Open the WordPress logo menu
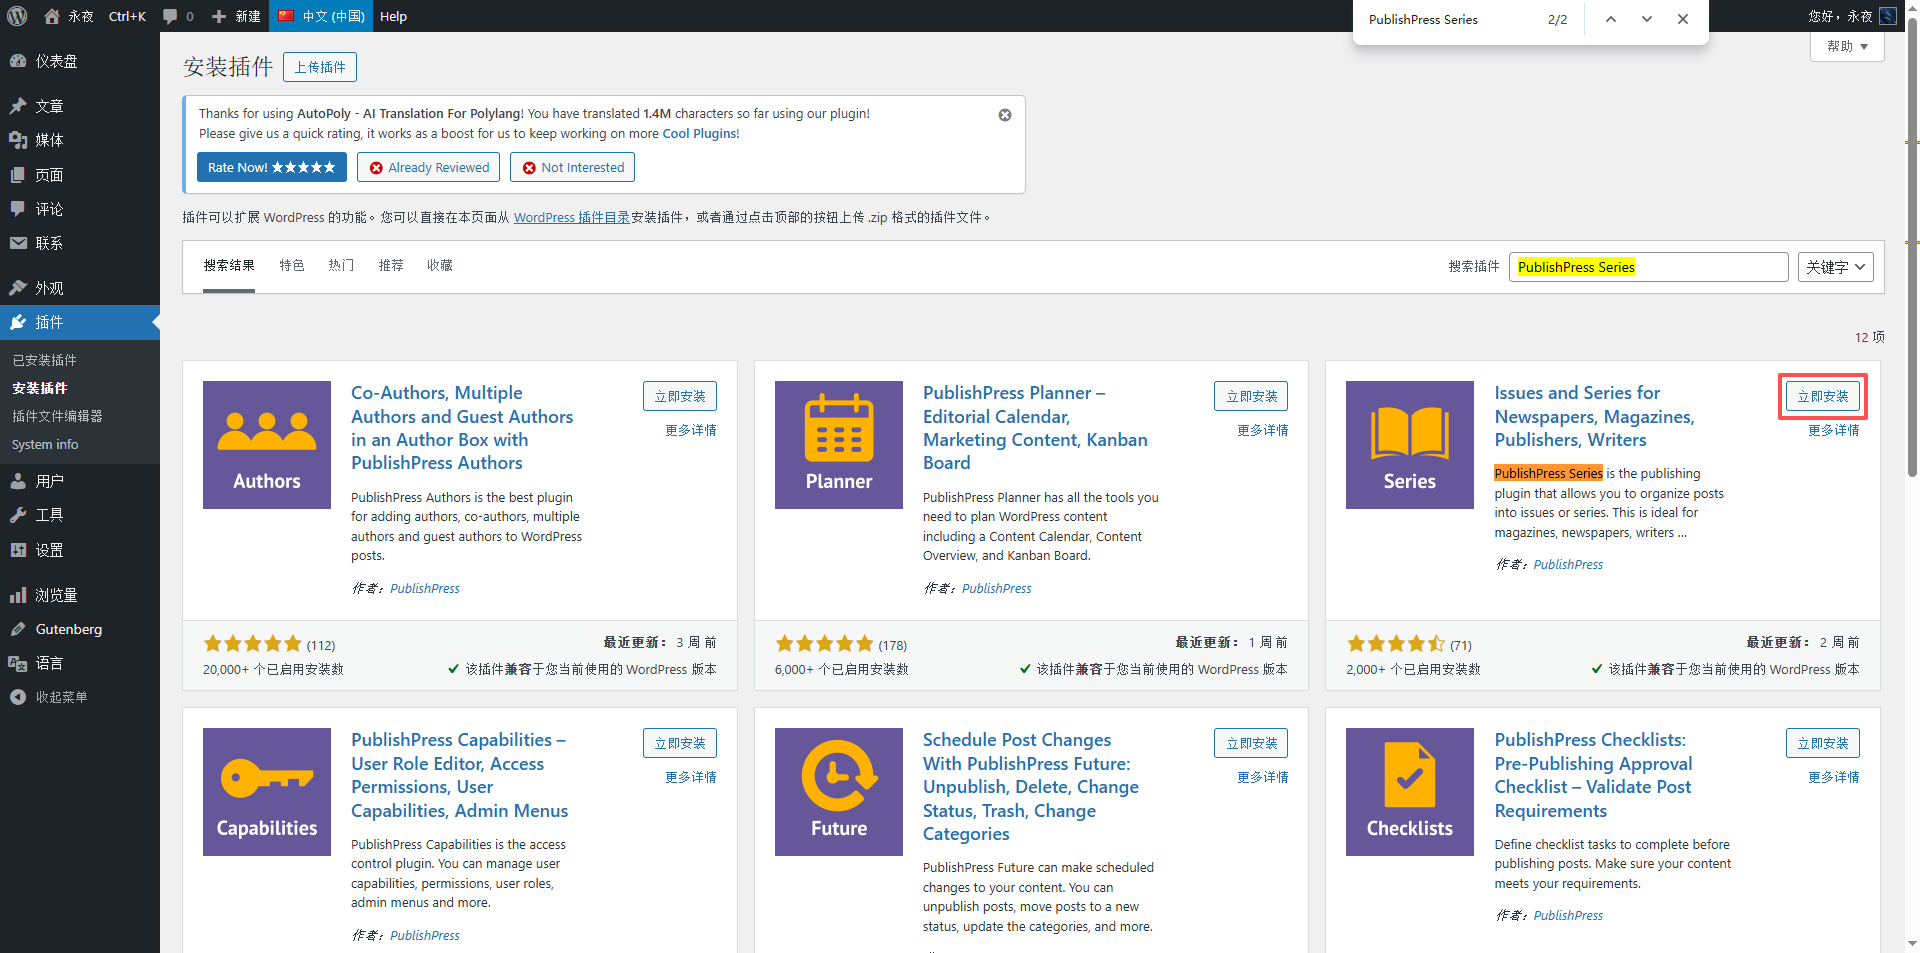The height and width of the screenshot is (953, 1920). tap(17, 16)
